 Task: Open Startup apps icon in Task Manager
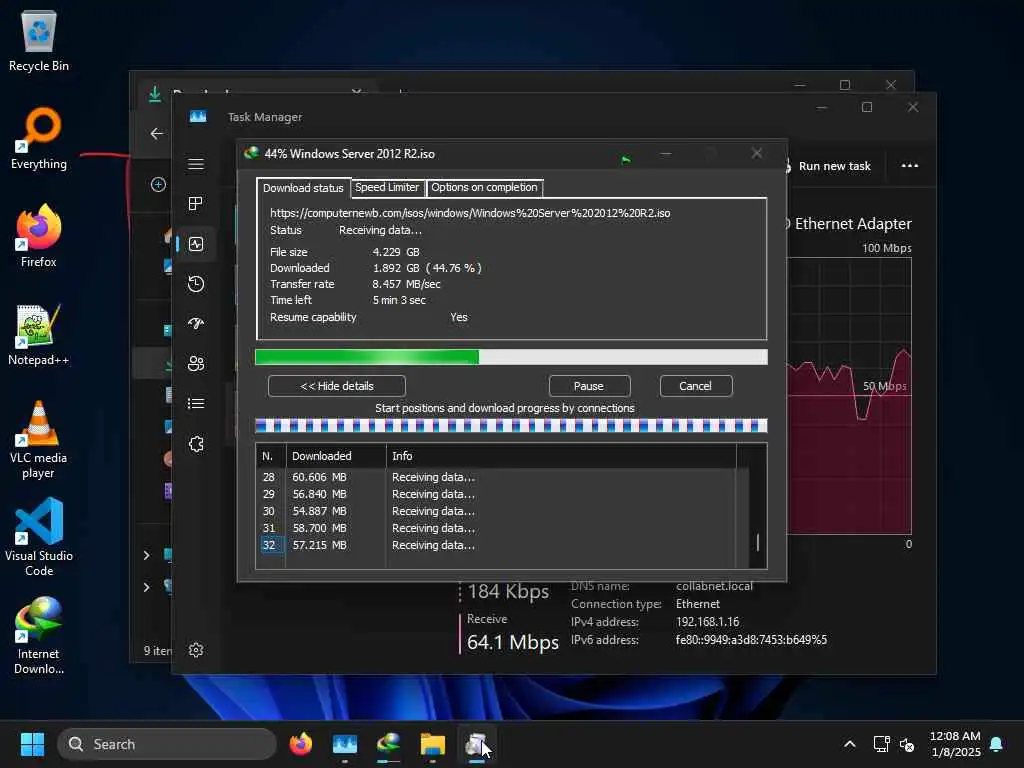coord(196,324)
